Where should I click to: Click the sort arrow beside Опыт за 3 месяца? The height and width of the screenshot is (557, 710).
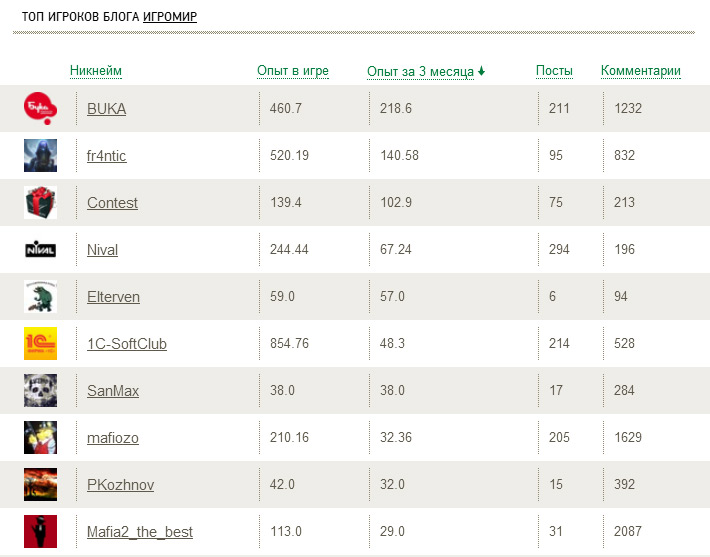coord(481,71)
